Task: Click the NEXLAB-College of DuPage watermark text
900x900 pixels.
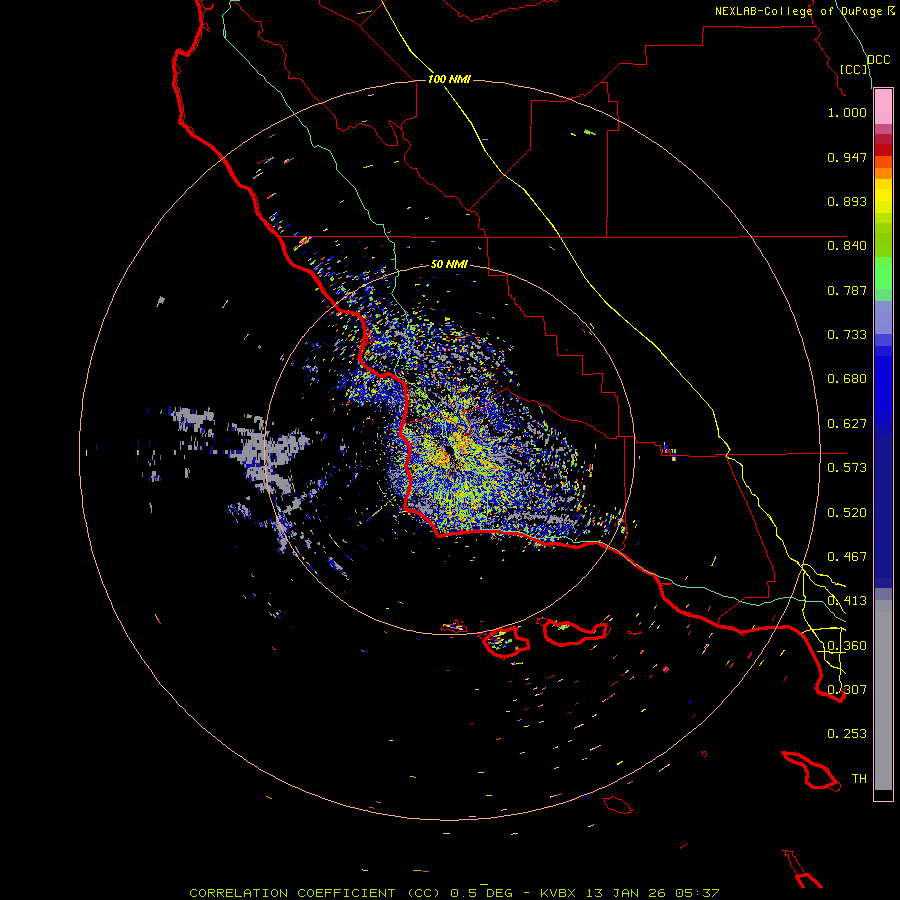Action: [x=805, y=11]
